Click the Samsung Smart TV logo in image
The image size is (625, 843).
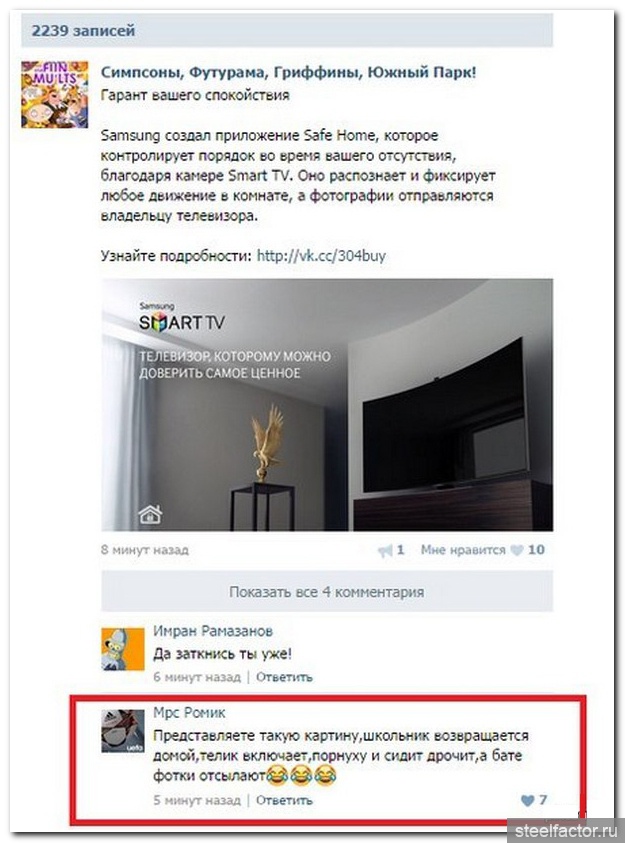pos(182,318)
